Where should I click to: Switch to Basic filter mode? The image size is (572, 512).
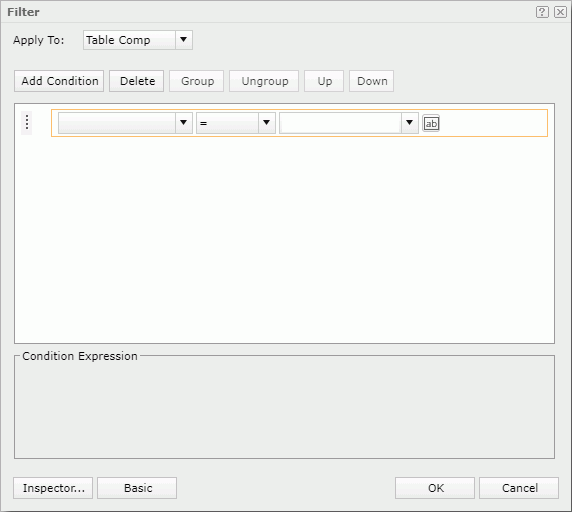tap(137, 488)
